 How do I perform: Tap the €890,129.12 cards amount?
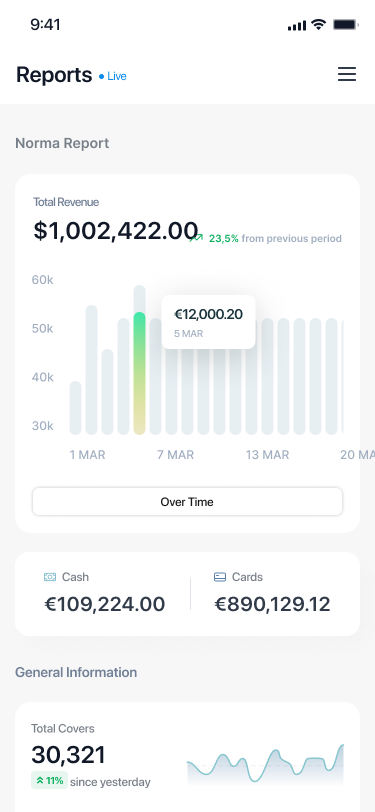[x=272, y=604]
